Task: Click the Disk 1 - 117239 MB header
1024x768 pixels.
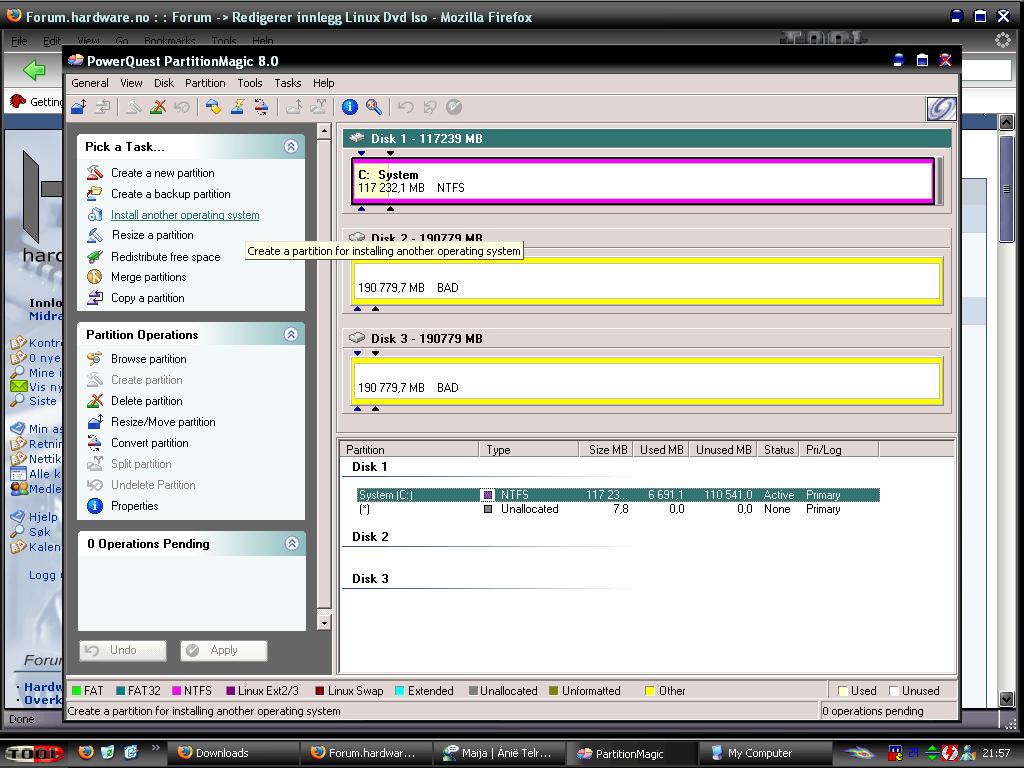Action: [x=647, y=138]
